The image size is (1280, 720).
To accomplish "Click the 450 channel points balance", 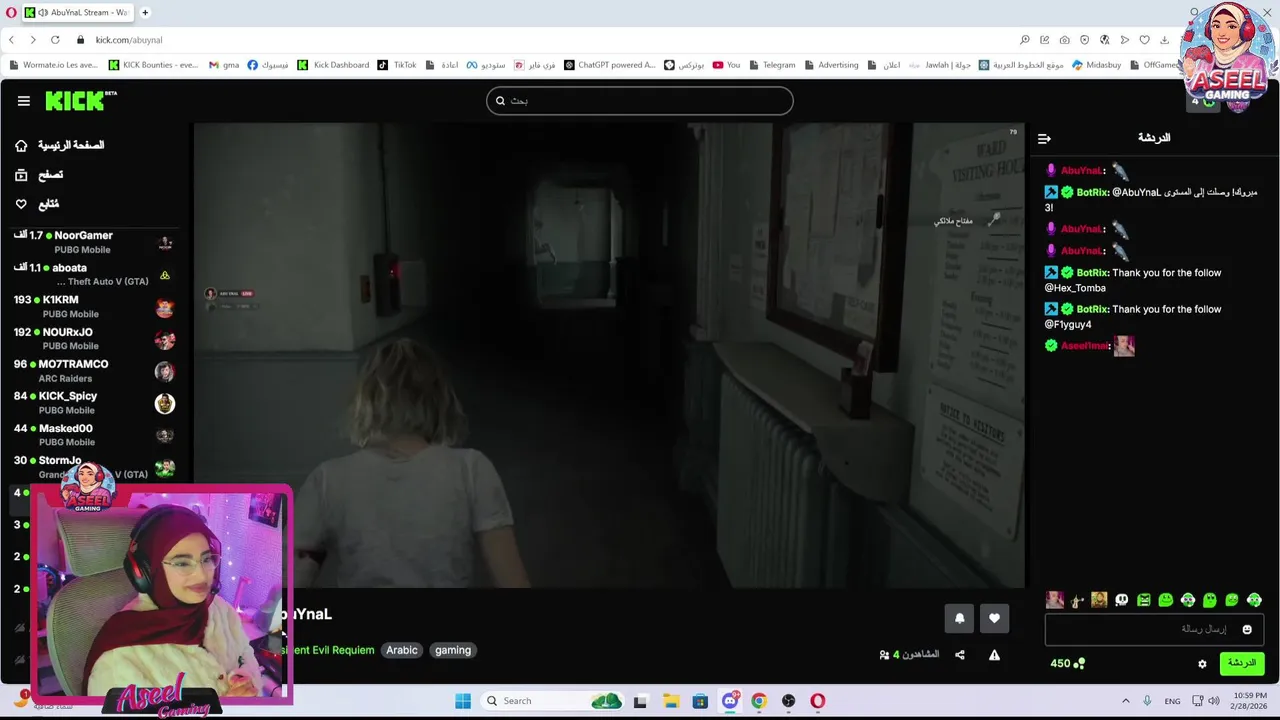I will point(1067,663).
